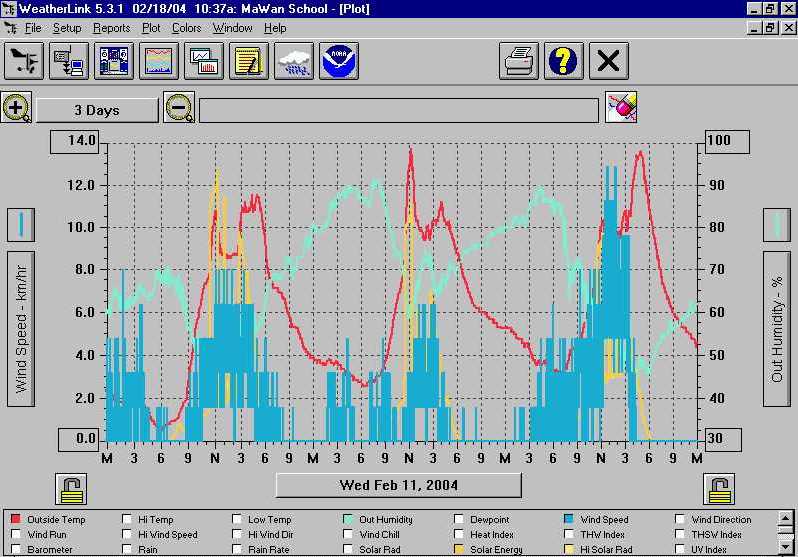Click the Out Humidity - % axis label
798x557 pixels.
[x=777, y=329]
